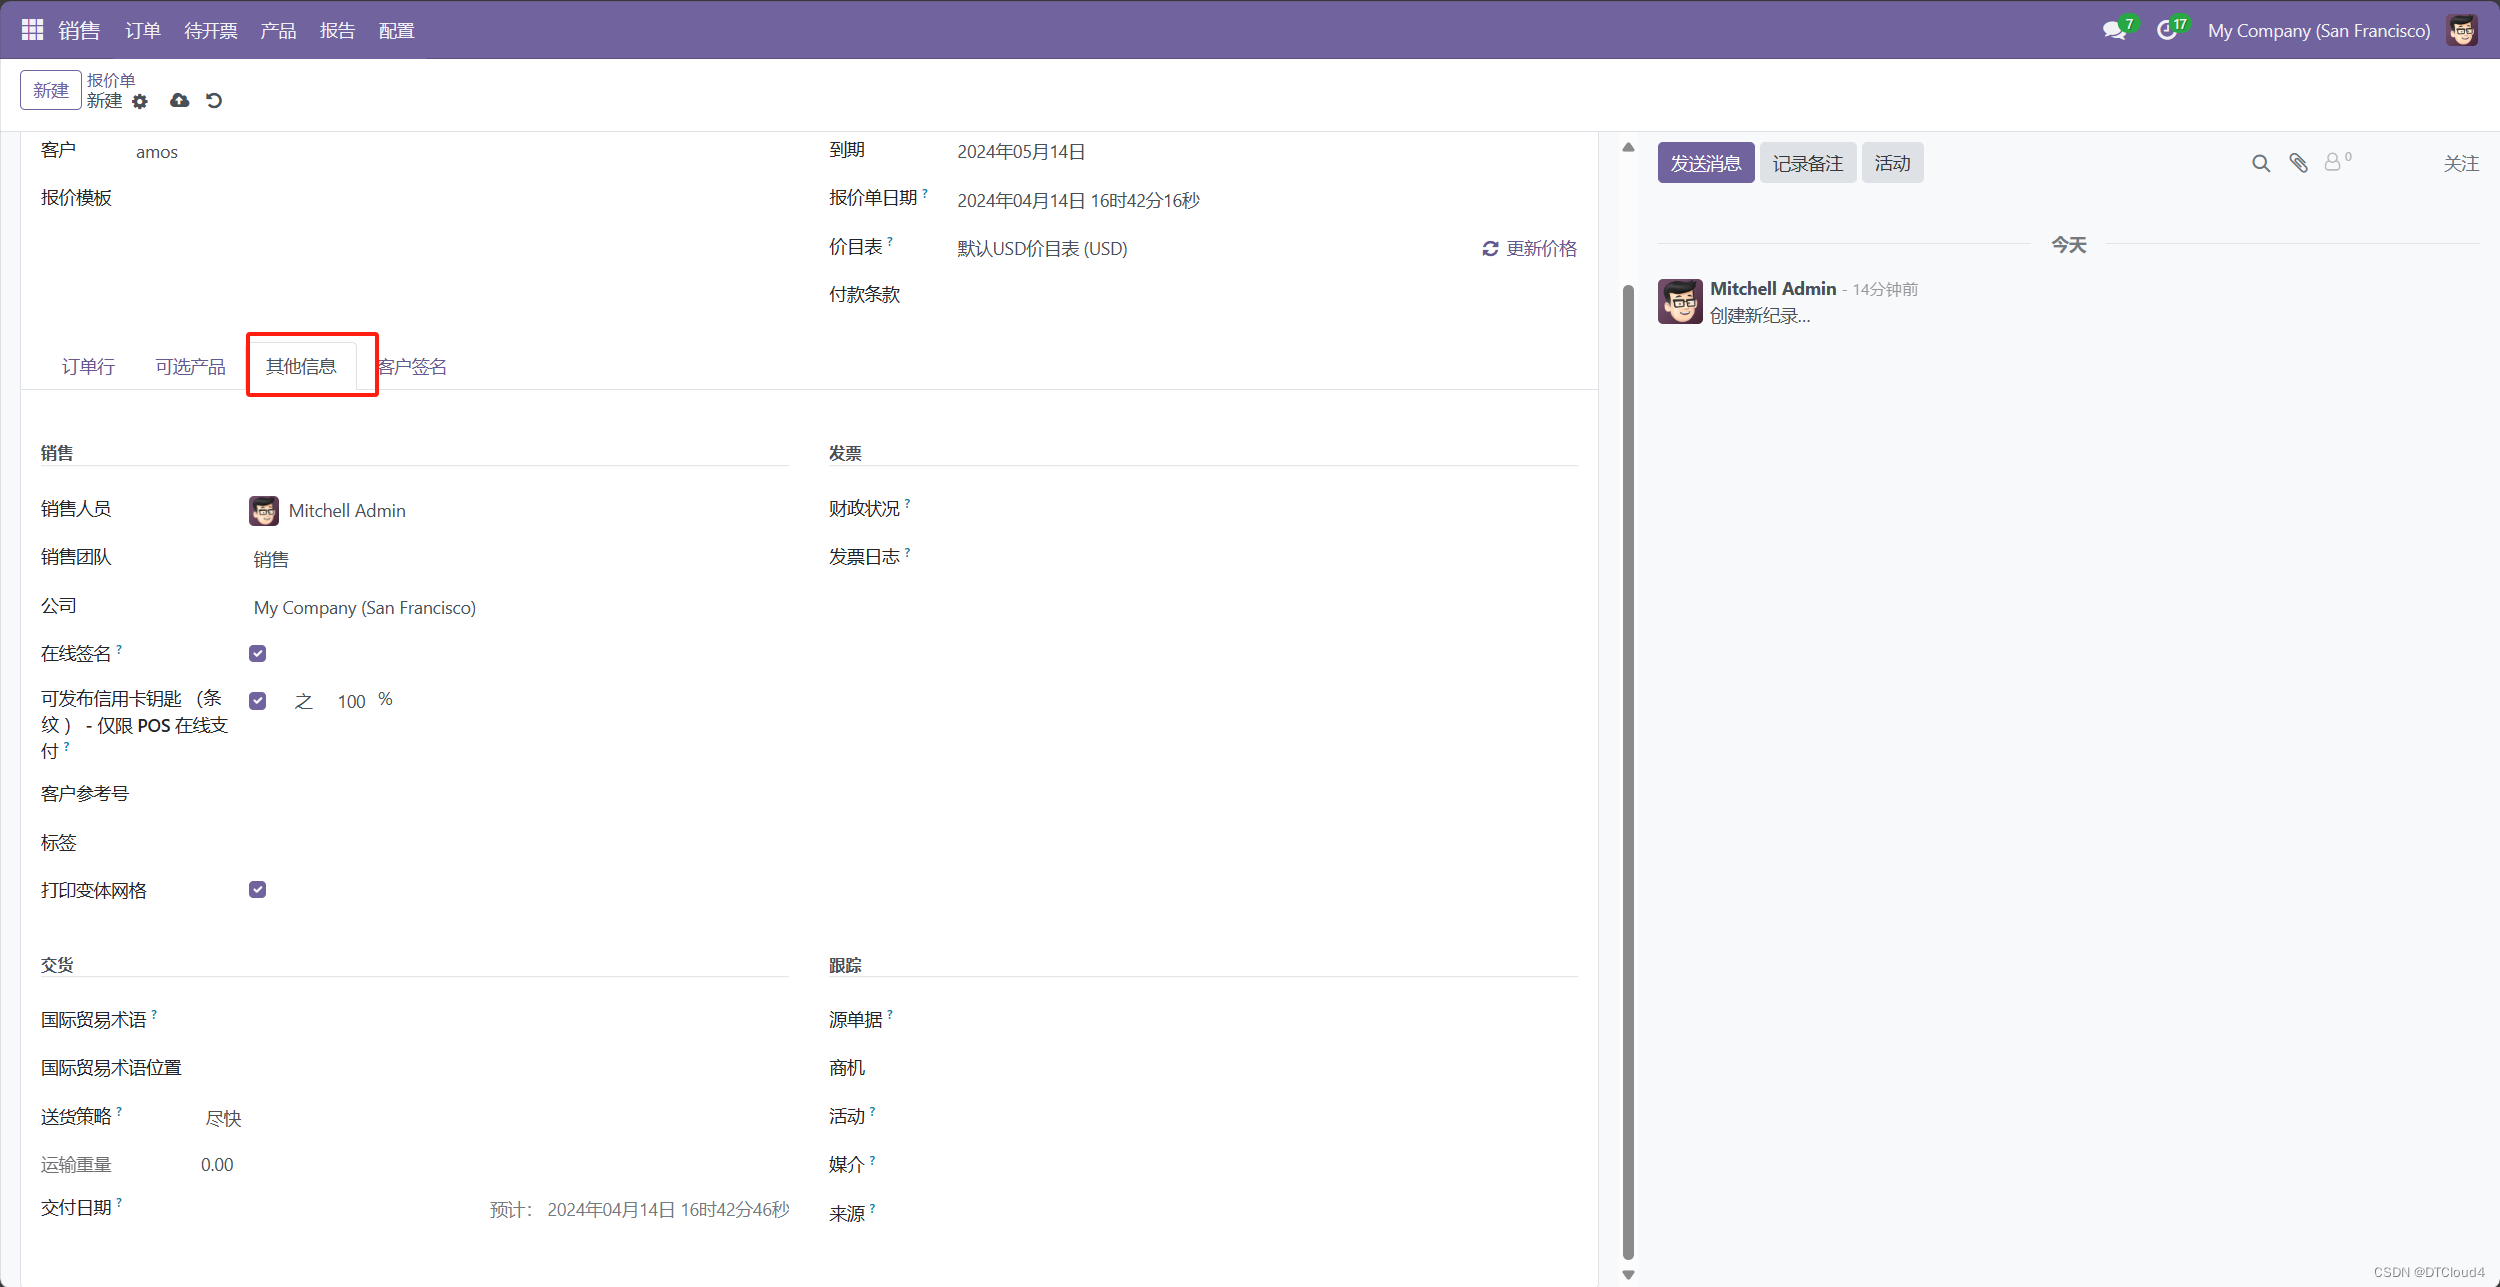This screenshot has width=2500, height=1287.
Task: Open the 配置 menu
Action: tap(396, 31)
